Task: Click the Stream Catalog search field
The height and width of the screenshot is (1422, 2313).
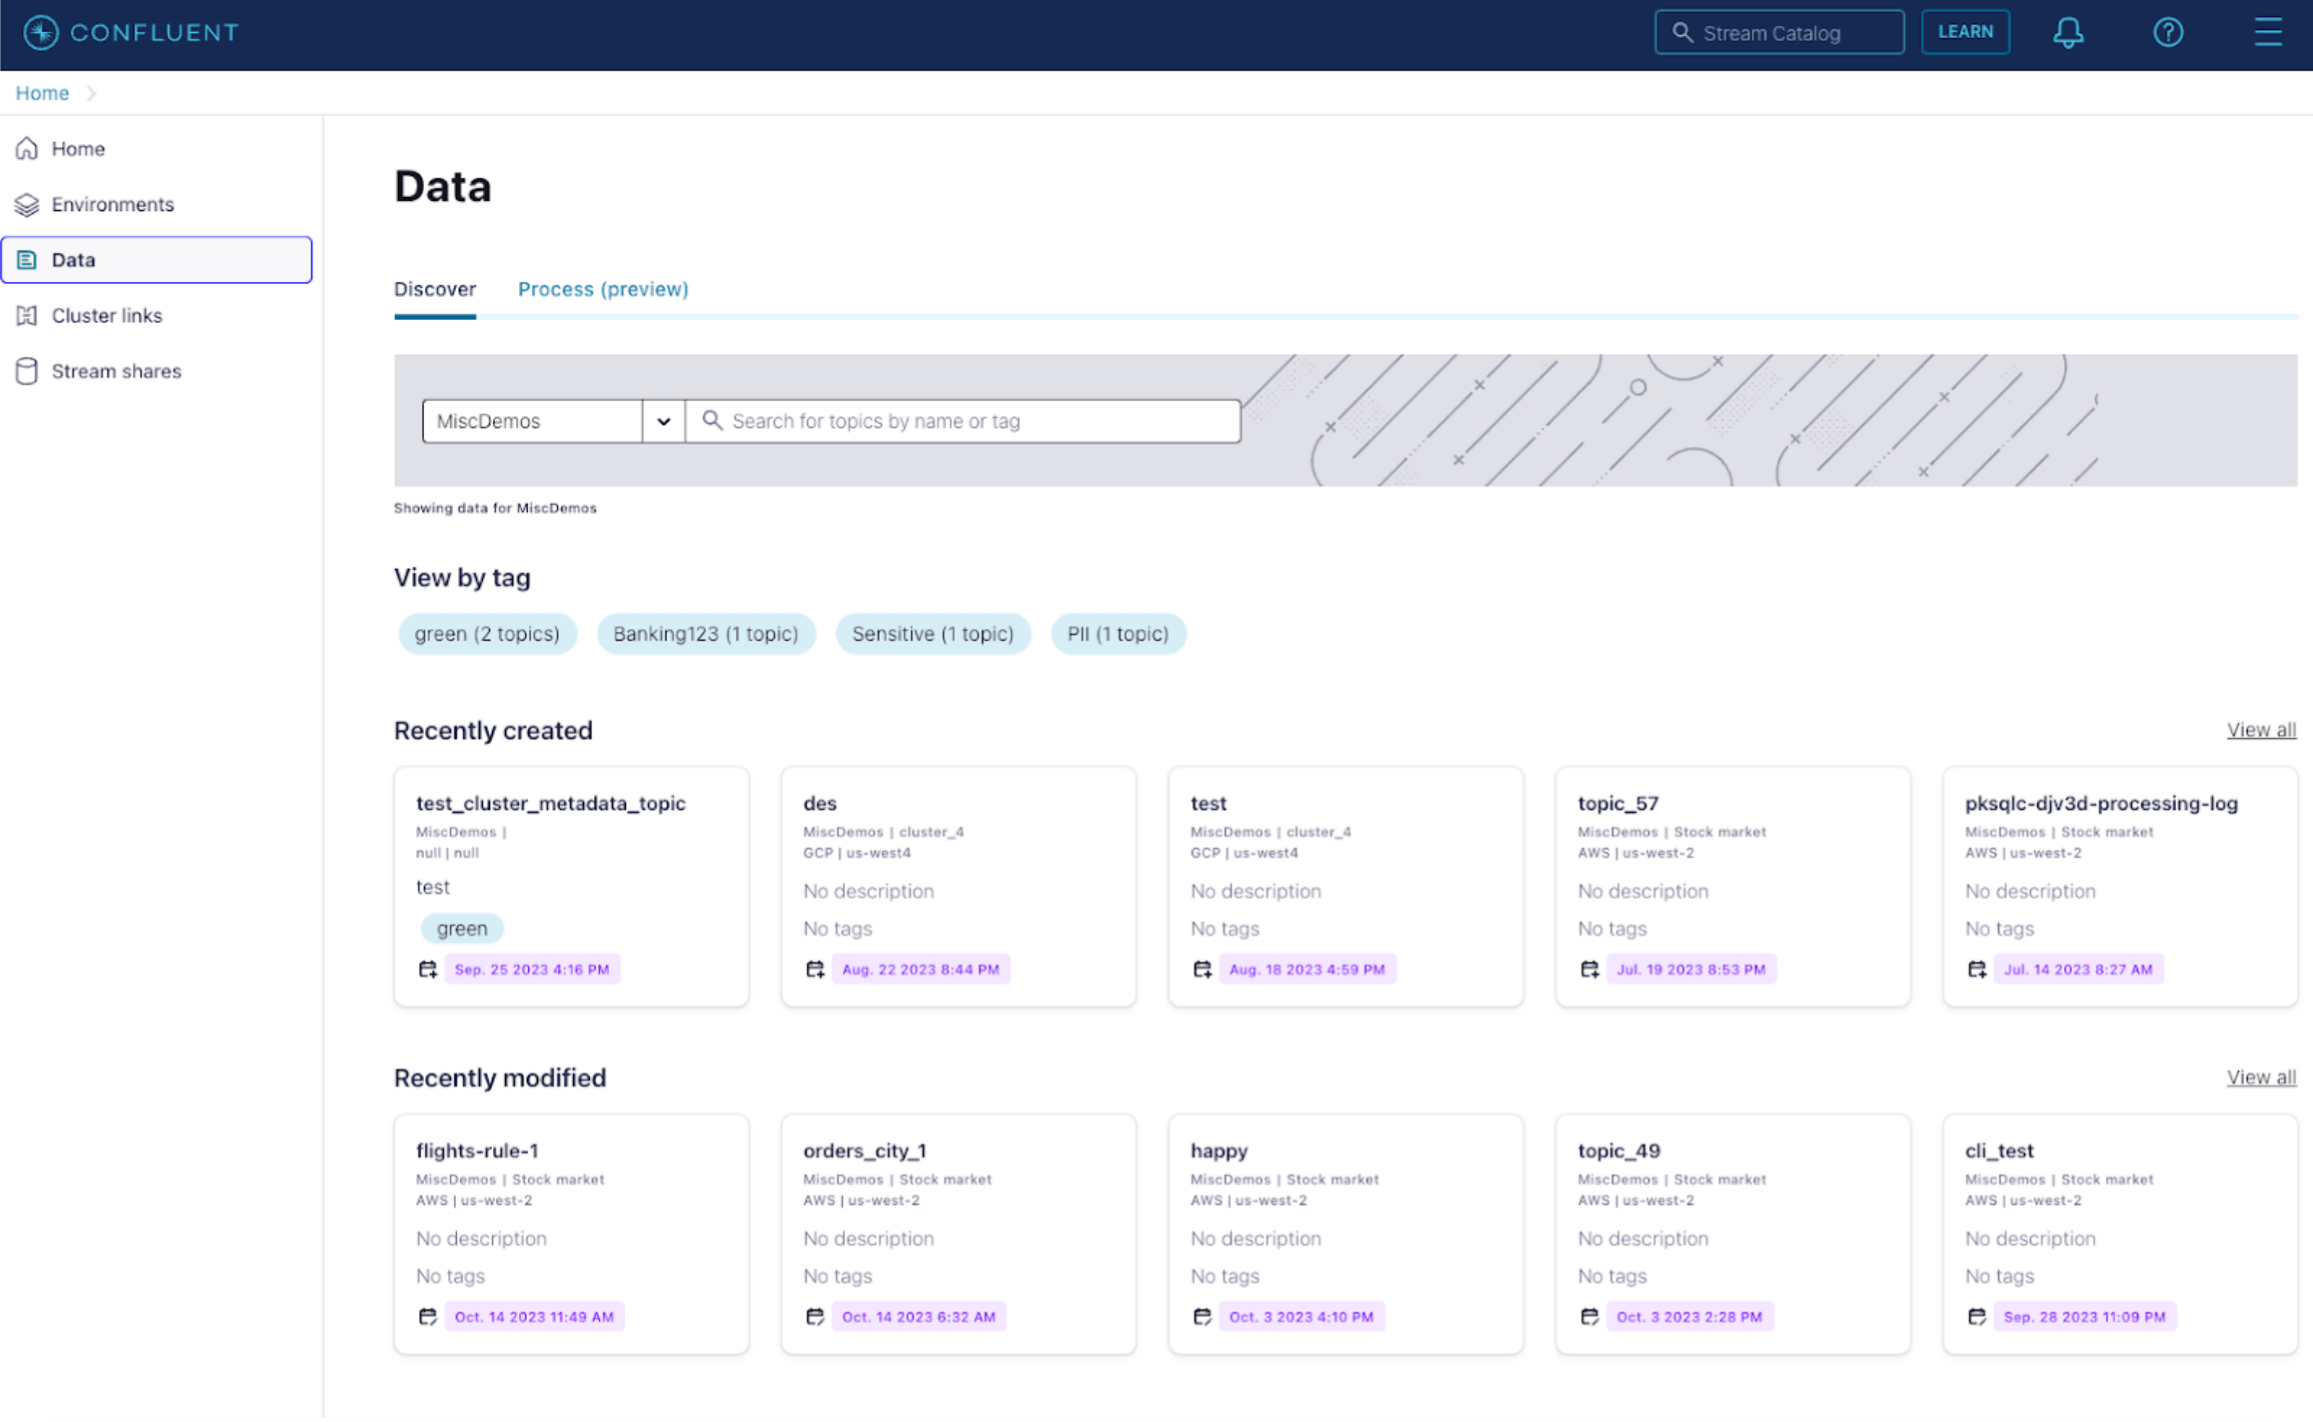Action: point(1779,33)
